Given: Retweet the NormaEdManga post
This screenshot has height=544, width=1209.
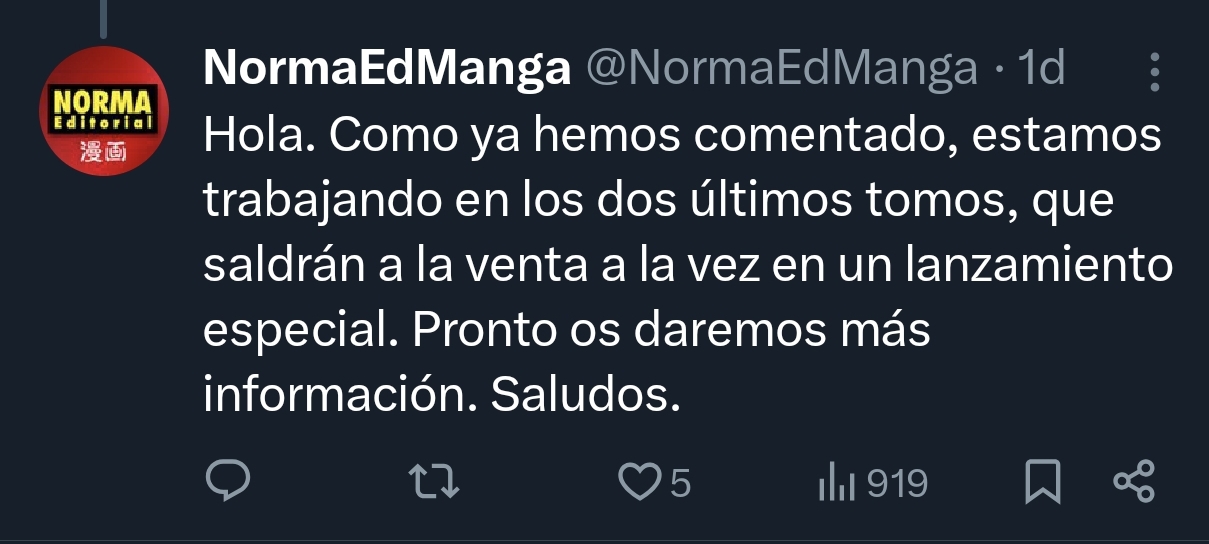Looking at the screenshot, I should click(437, 483).
